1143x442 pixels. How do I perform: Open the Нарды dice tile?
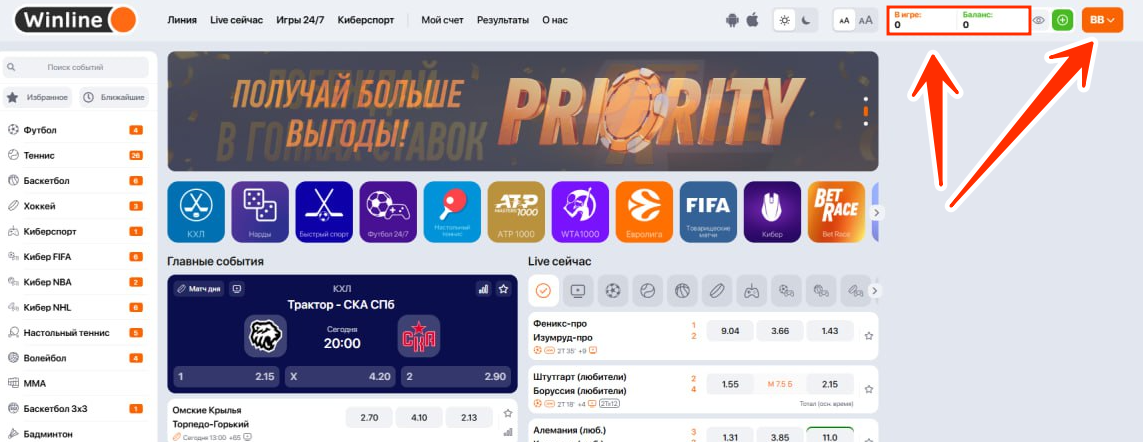(x=260, y=212)
